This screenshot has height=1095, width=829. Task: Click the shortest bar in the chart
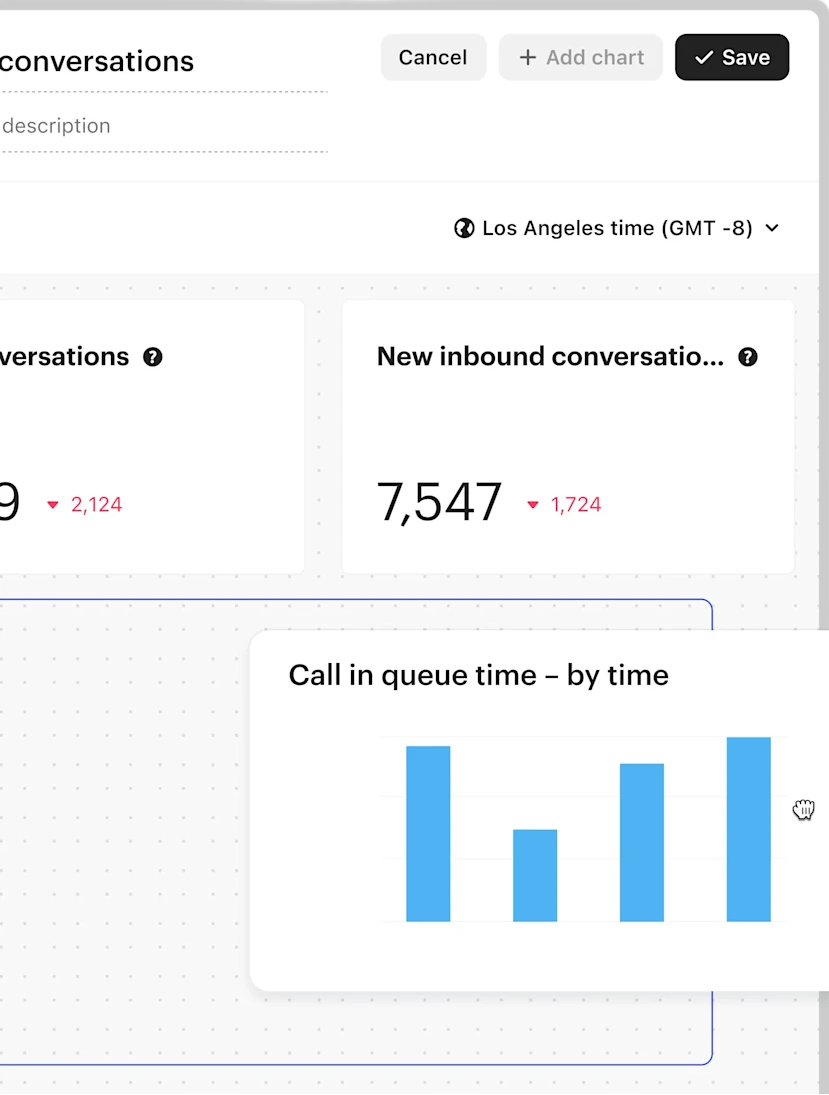pos(535,875)
